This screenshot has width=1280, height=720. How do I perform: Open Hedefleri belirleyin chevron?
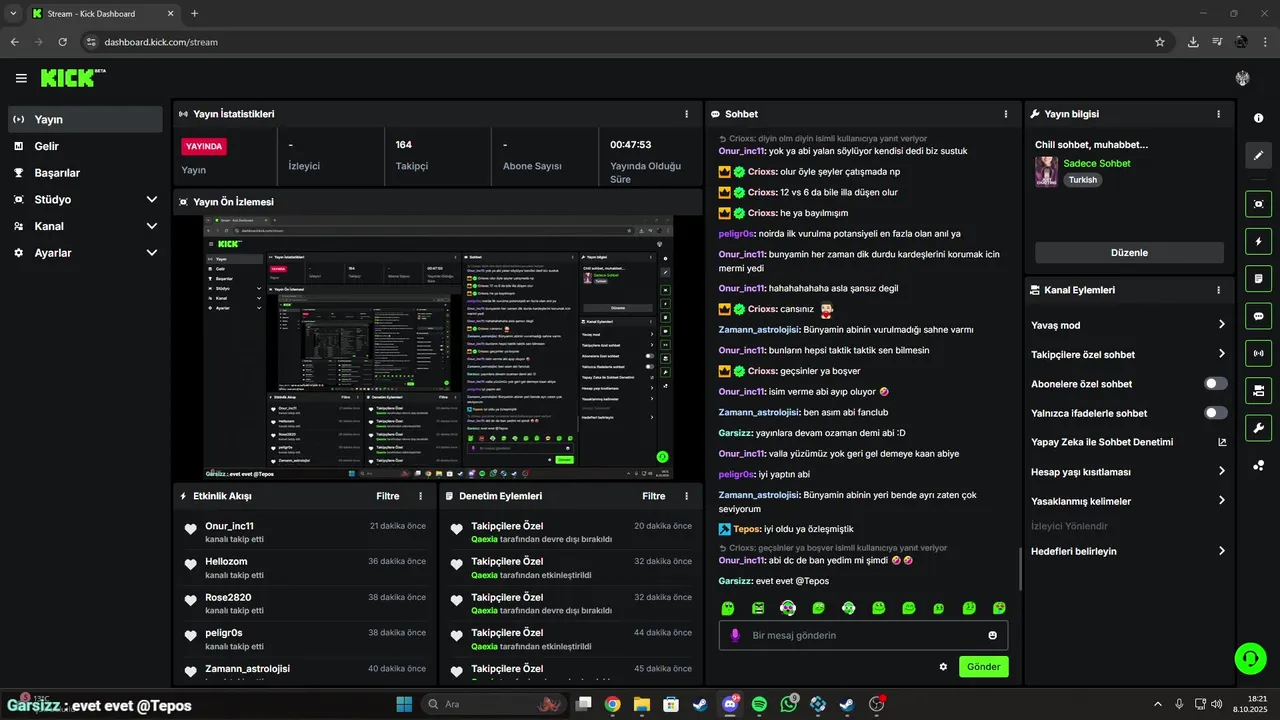[x=1221, y=551]
